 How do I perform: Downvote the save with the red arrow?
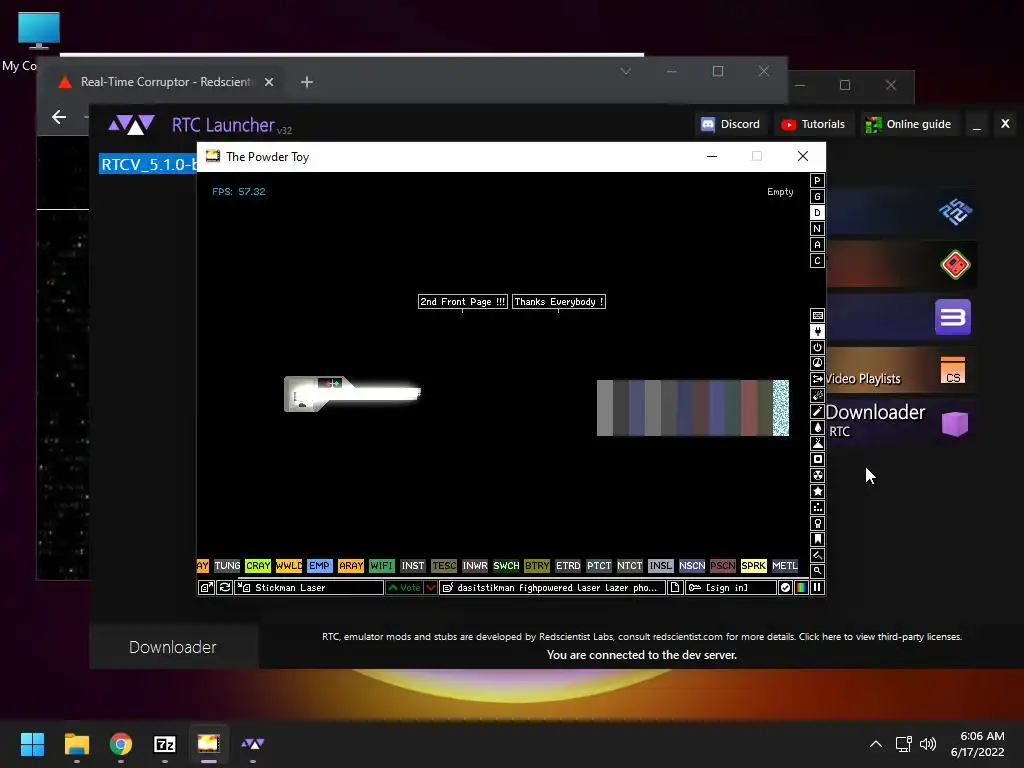(x=431, y=588)
